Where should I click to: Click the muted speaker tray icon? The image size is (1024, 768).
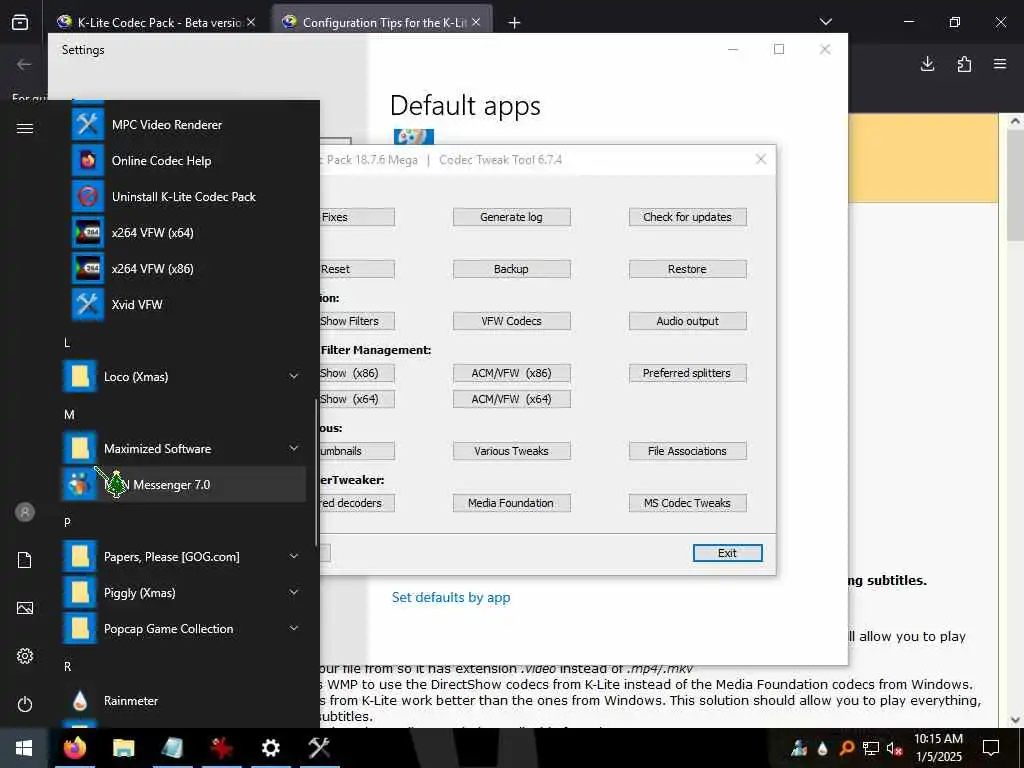click(895, 748)
